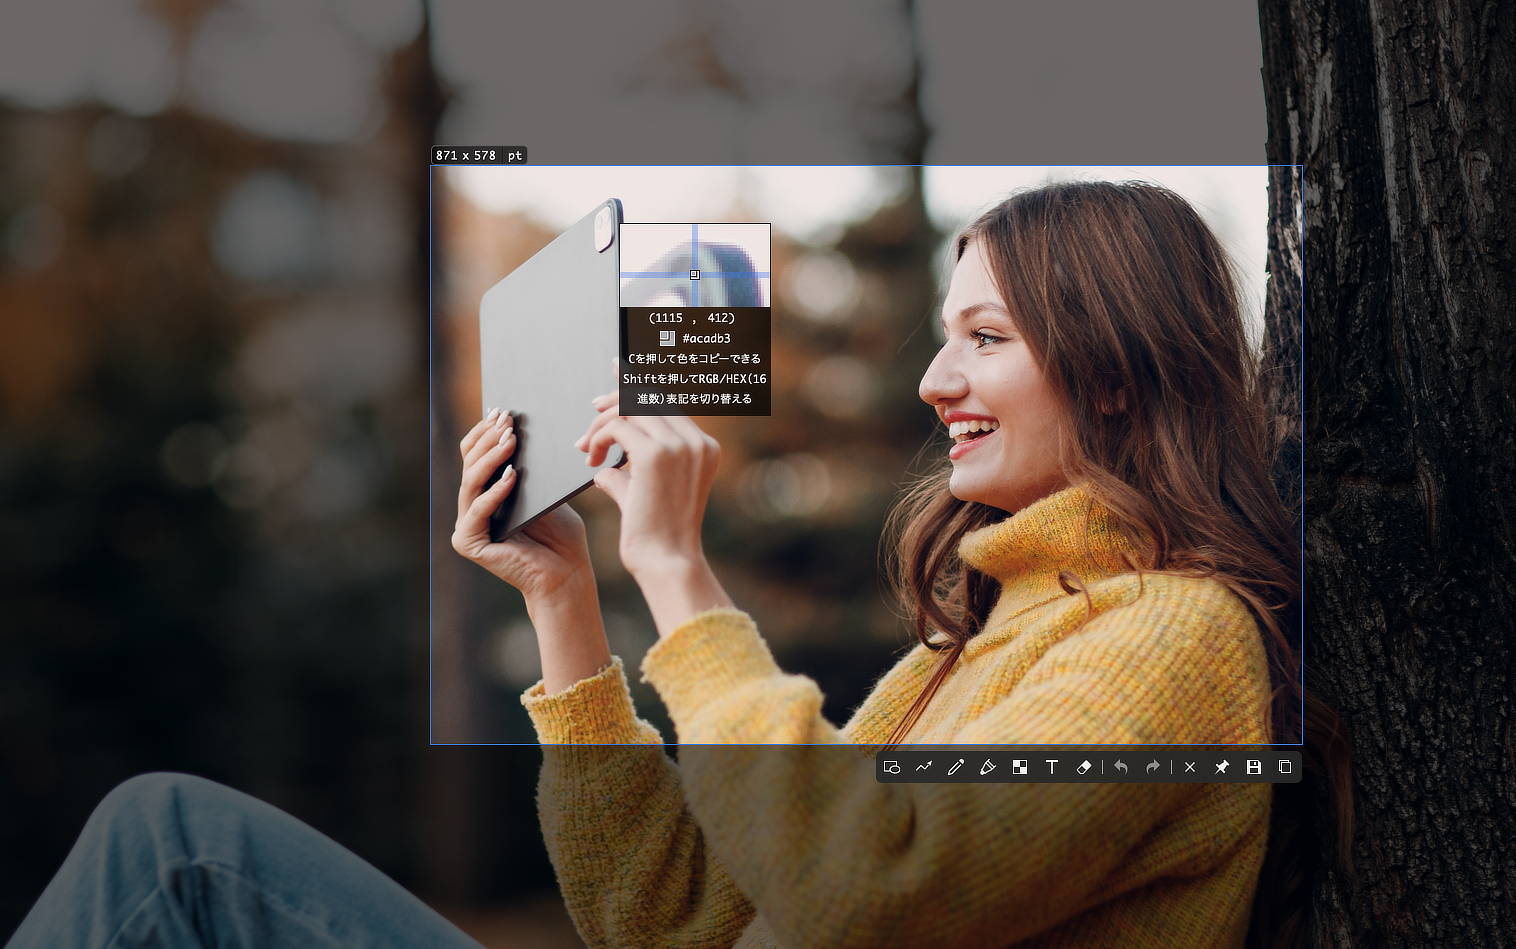This screenshot has height=949, width=1516.
Task: Choose the Text annotation tool
Action: 1052,767
